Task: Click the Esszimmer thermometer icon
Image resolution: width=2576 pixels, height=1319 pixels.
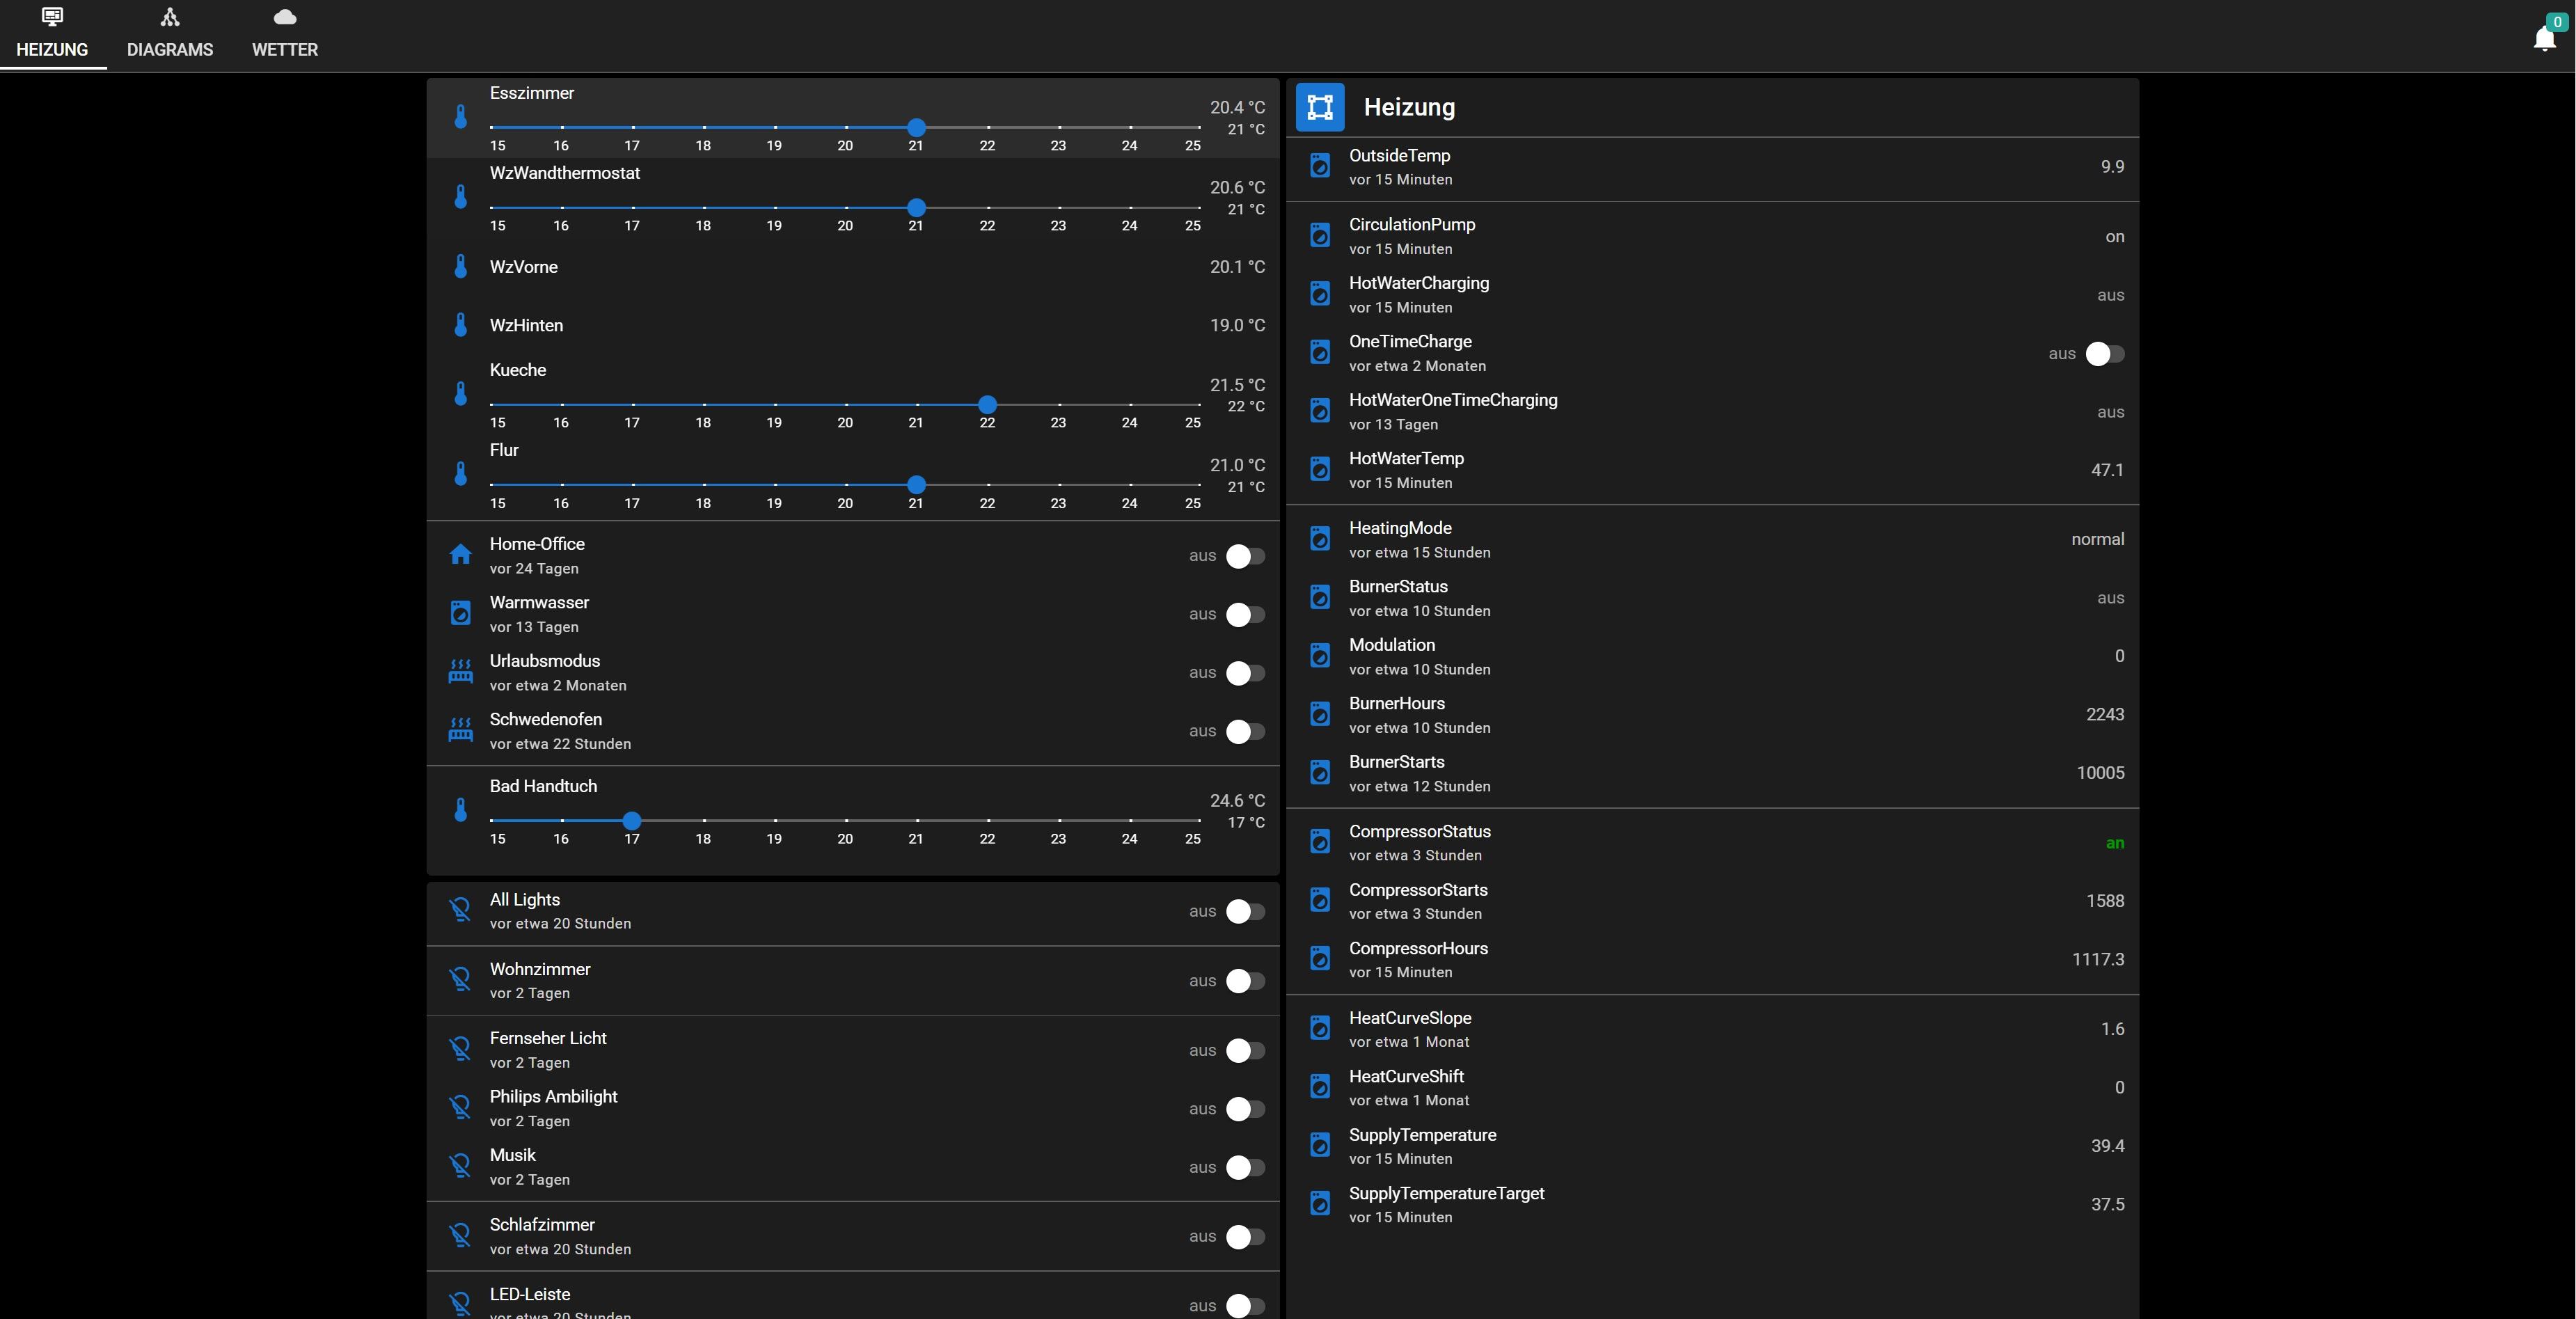Action: click(460, 117)
